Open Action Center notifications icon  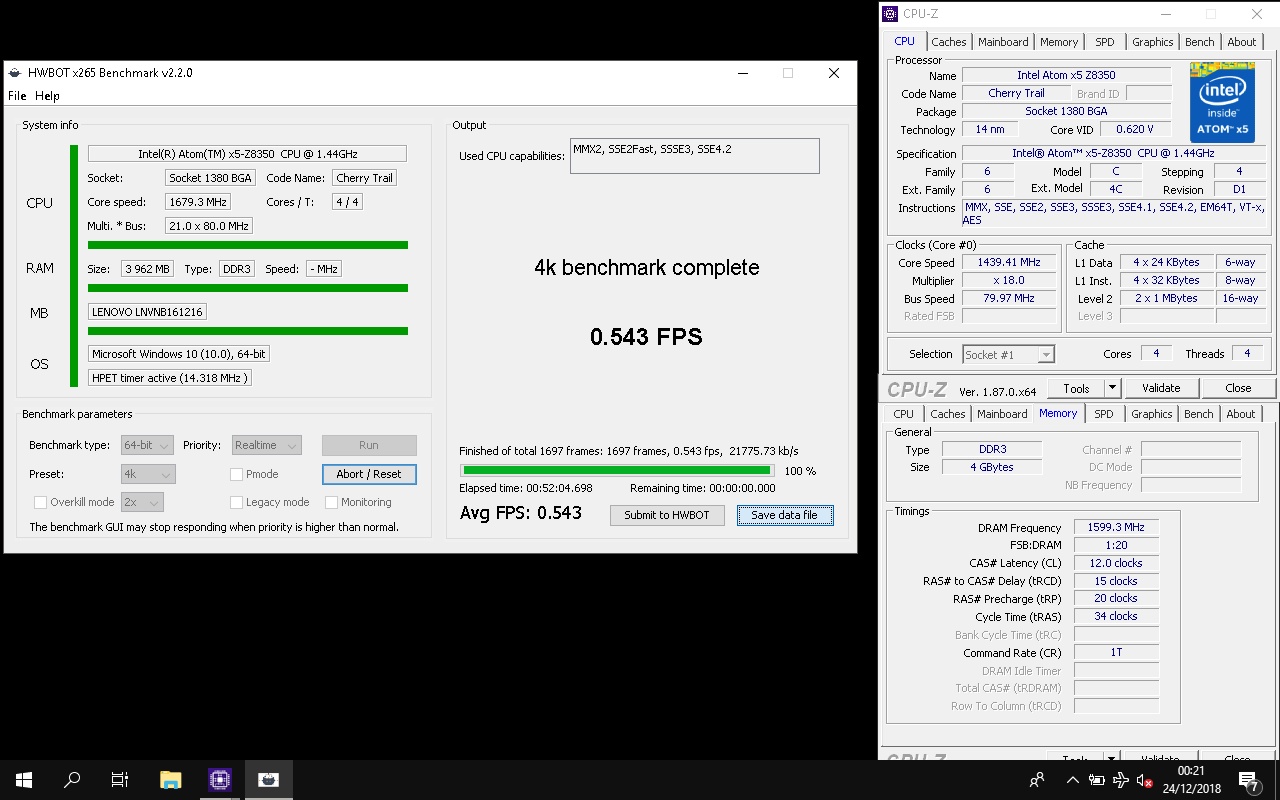click(x=1249, y=780)
